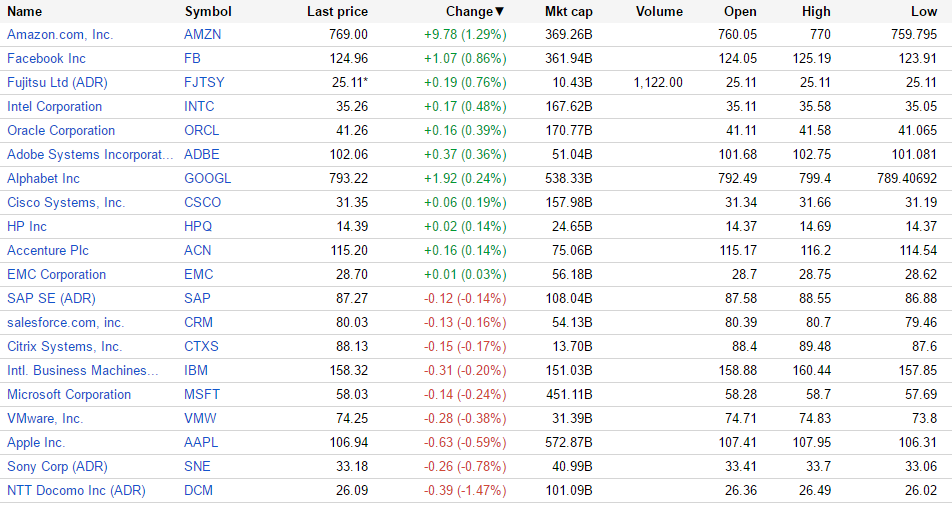Open the Facebook Inc company link
Image resolution: width=952 pixels, height=506 pixels.
coord(46,58)
